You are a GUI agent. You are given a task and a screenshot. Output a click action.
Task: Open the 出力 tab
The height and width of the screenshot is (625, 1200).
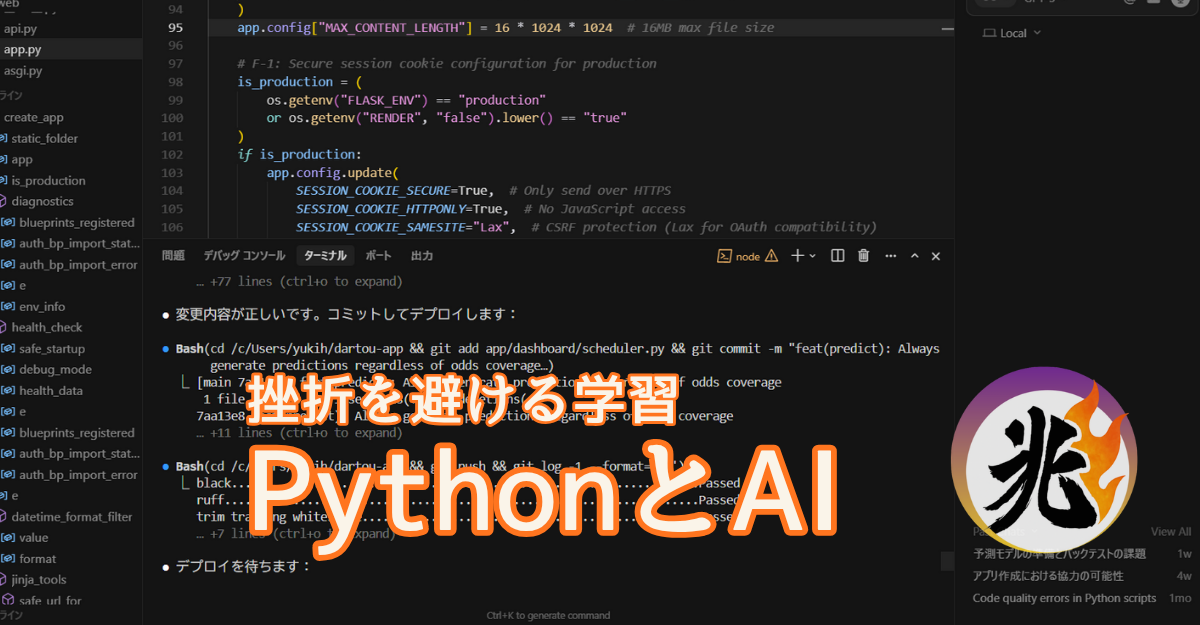[422, 256]
